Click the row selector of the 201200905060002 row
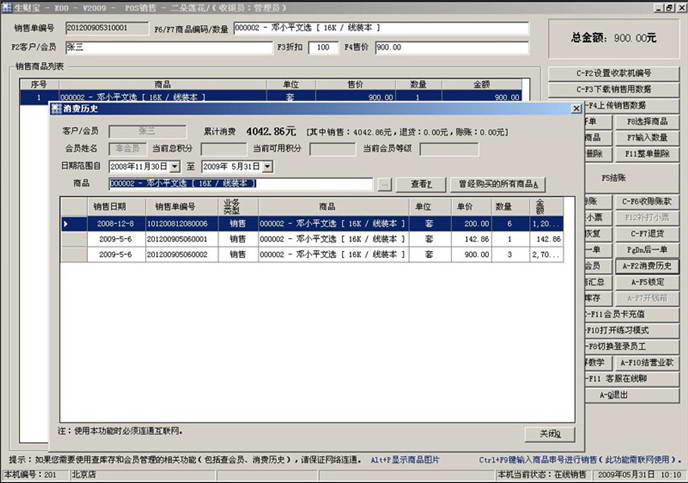 coord(74,254)
